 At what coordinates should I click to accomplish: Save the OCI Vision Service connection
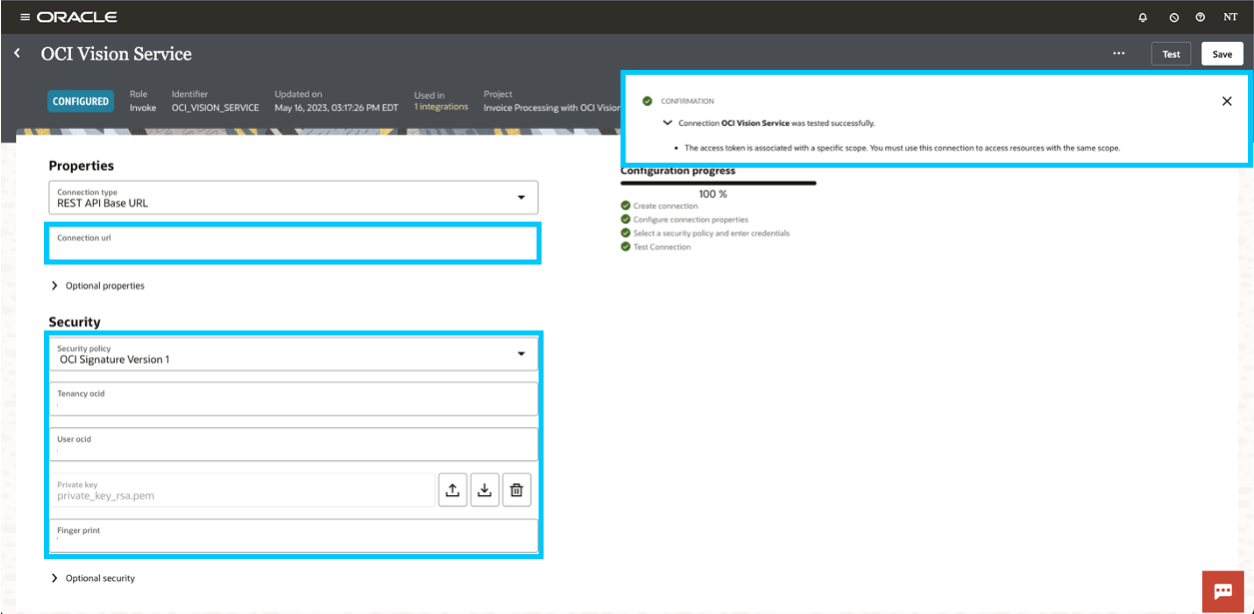tap(1222, 53)
